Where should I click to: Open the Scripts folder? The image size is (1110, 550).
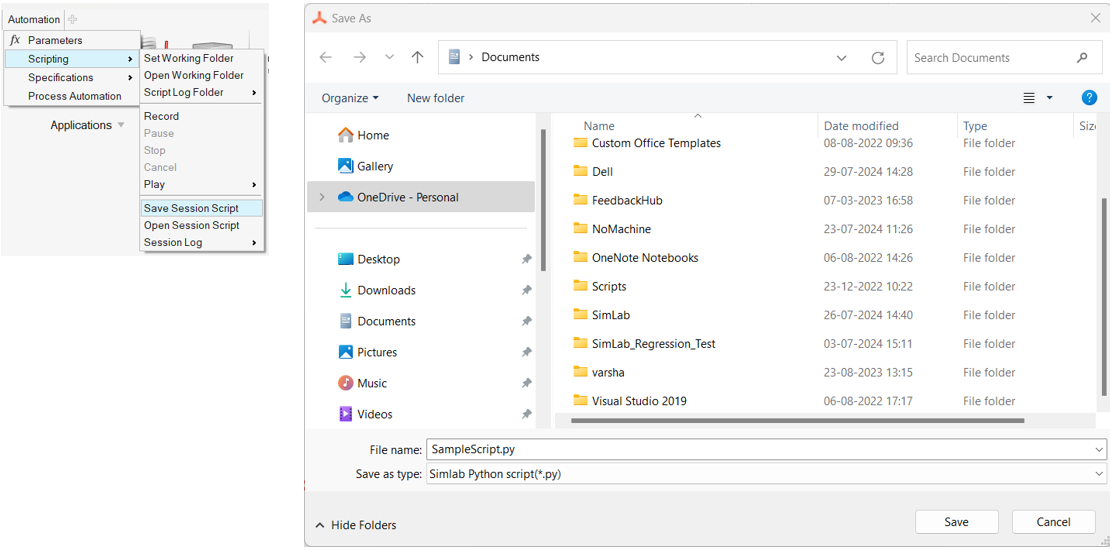(609, 286)
